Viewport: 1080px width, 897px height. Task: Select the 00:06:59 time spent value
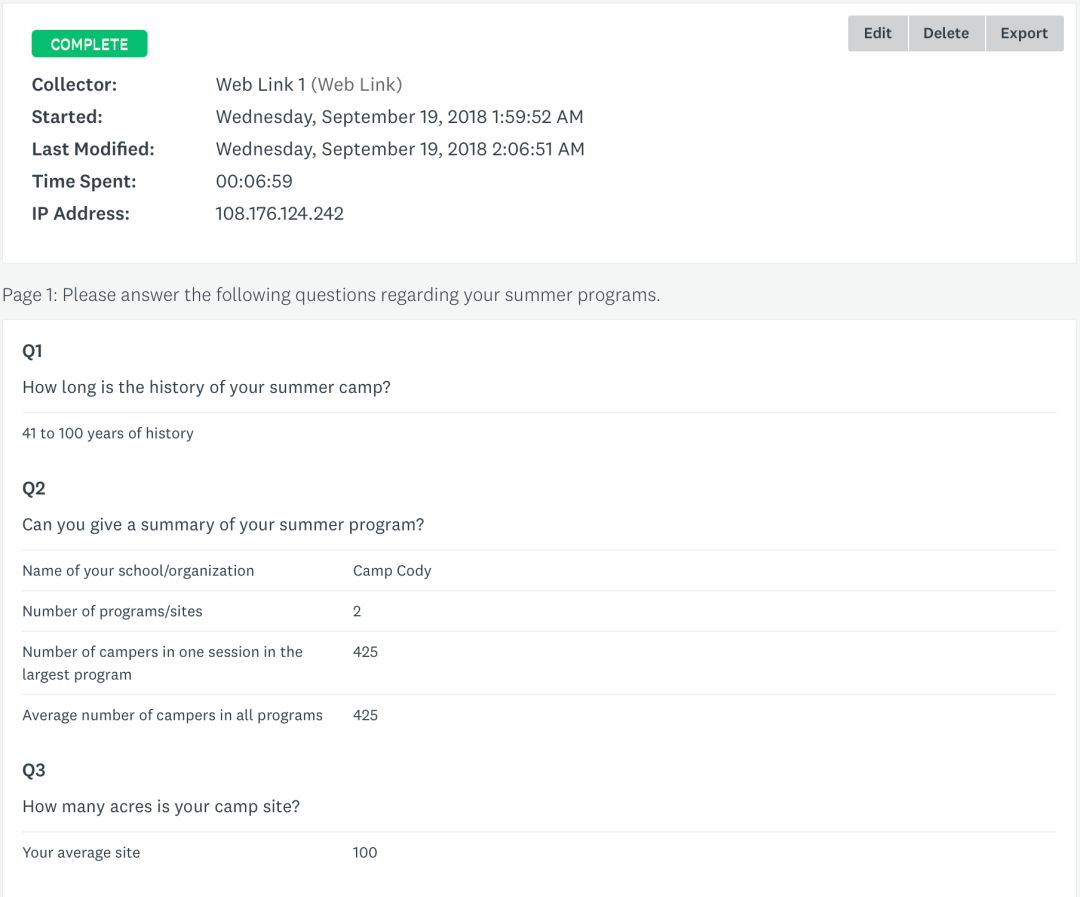(x=254, y=181)
